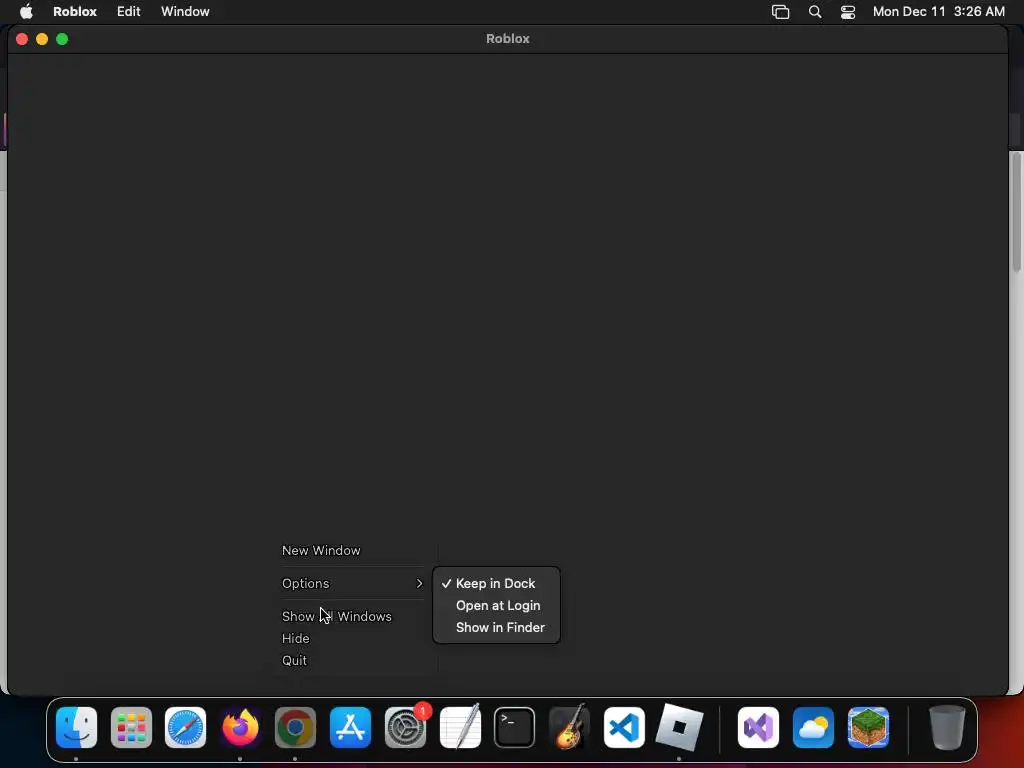Open Control Center in menu bar

pos(848,12)
